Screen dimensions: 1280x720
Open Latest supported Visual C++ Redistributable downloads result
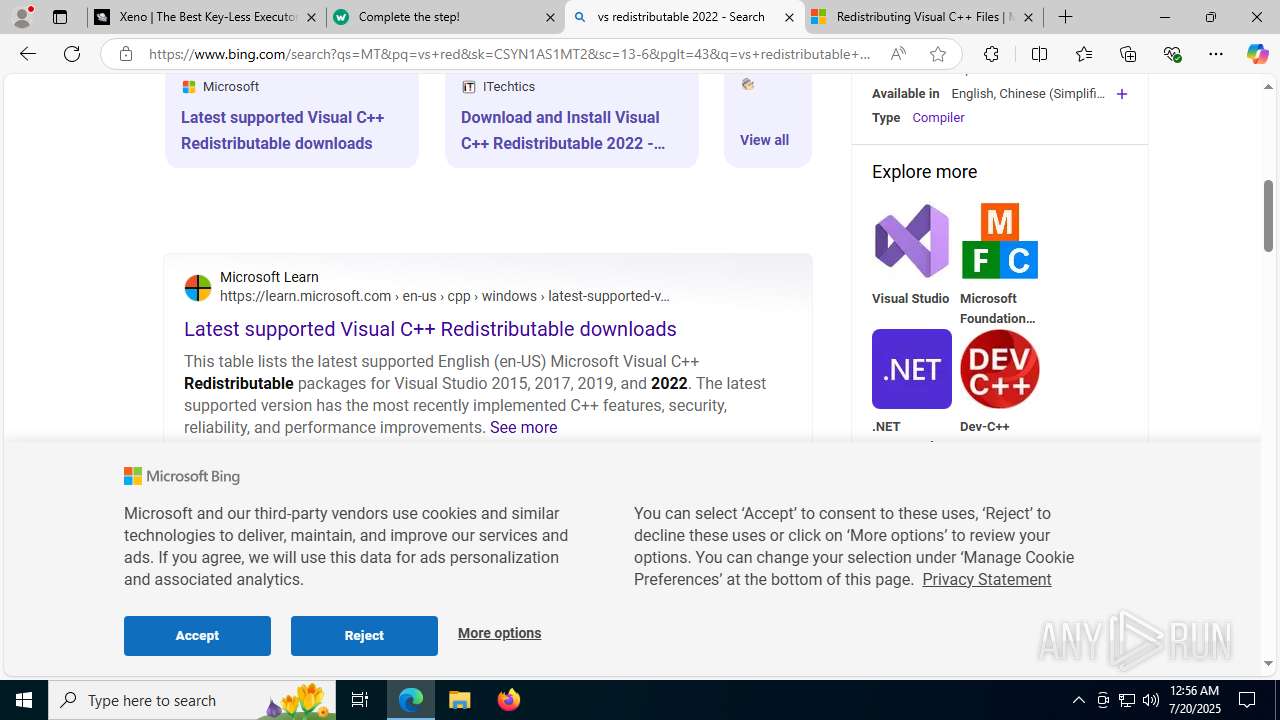point(430,329)
